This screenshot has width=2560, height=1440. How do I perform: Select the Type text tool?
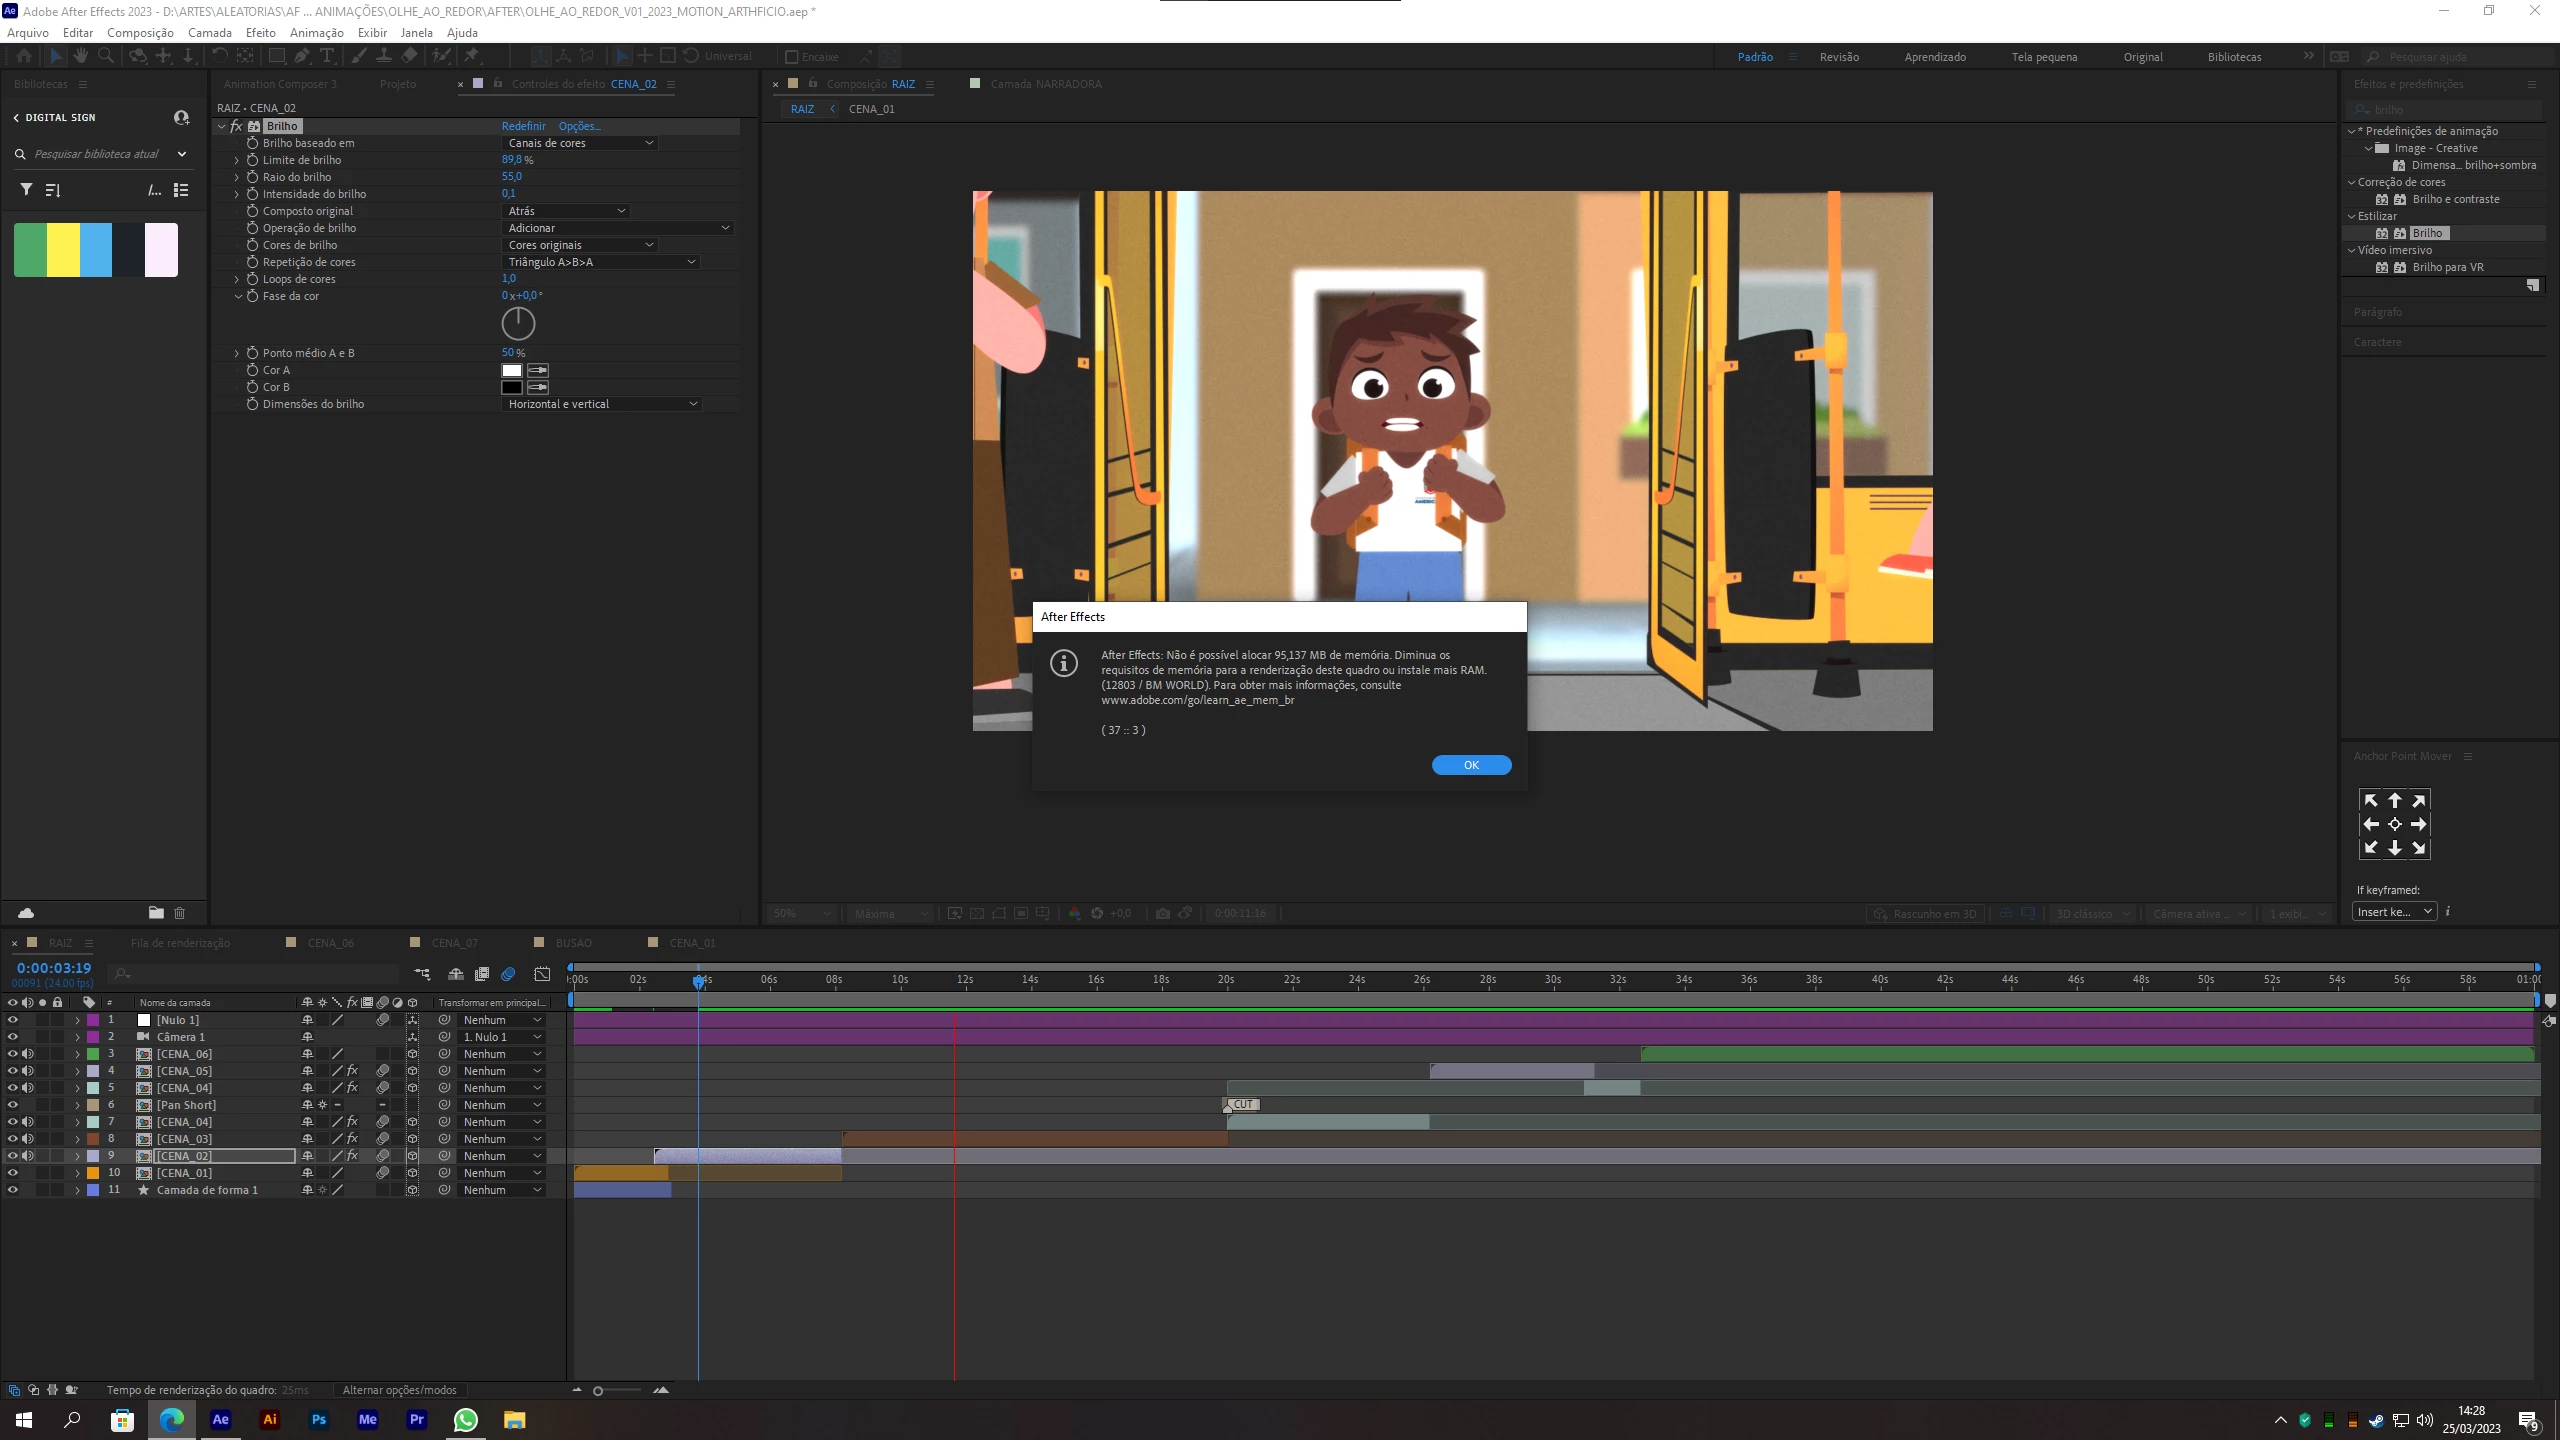pyautogui.click(x=327, y=56)
